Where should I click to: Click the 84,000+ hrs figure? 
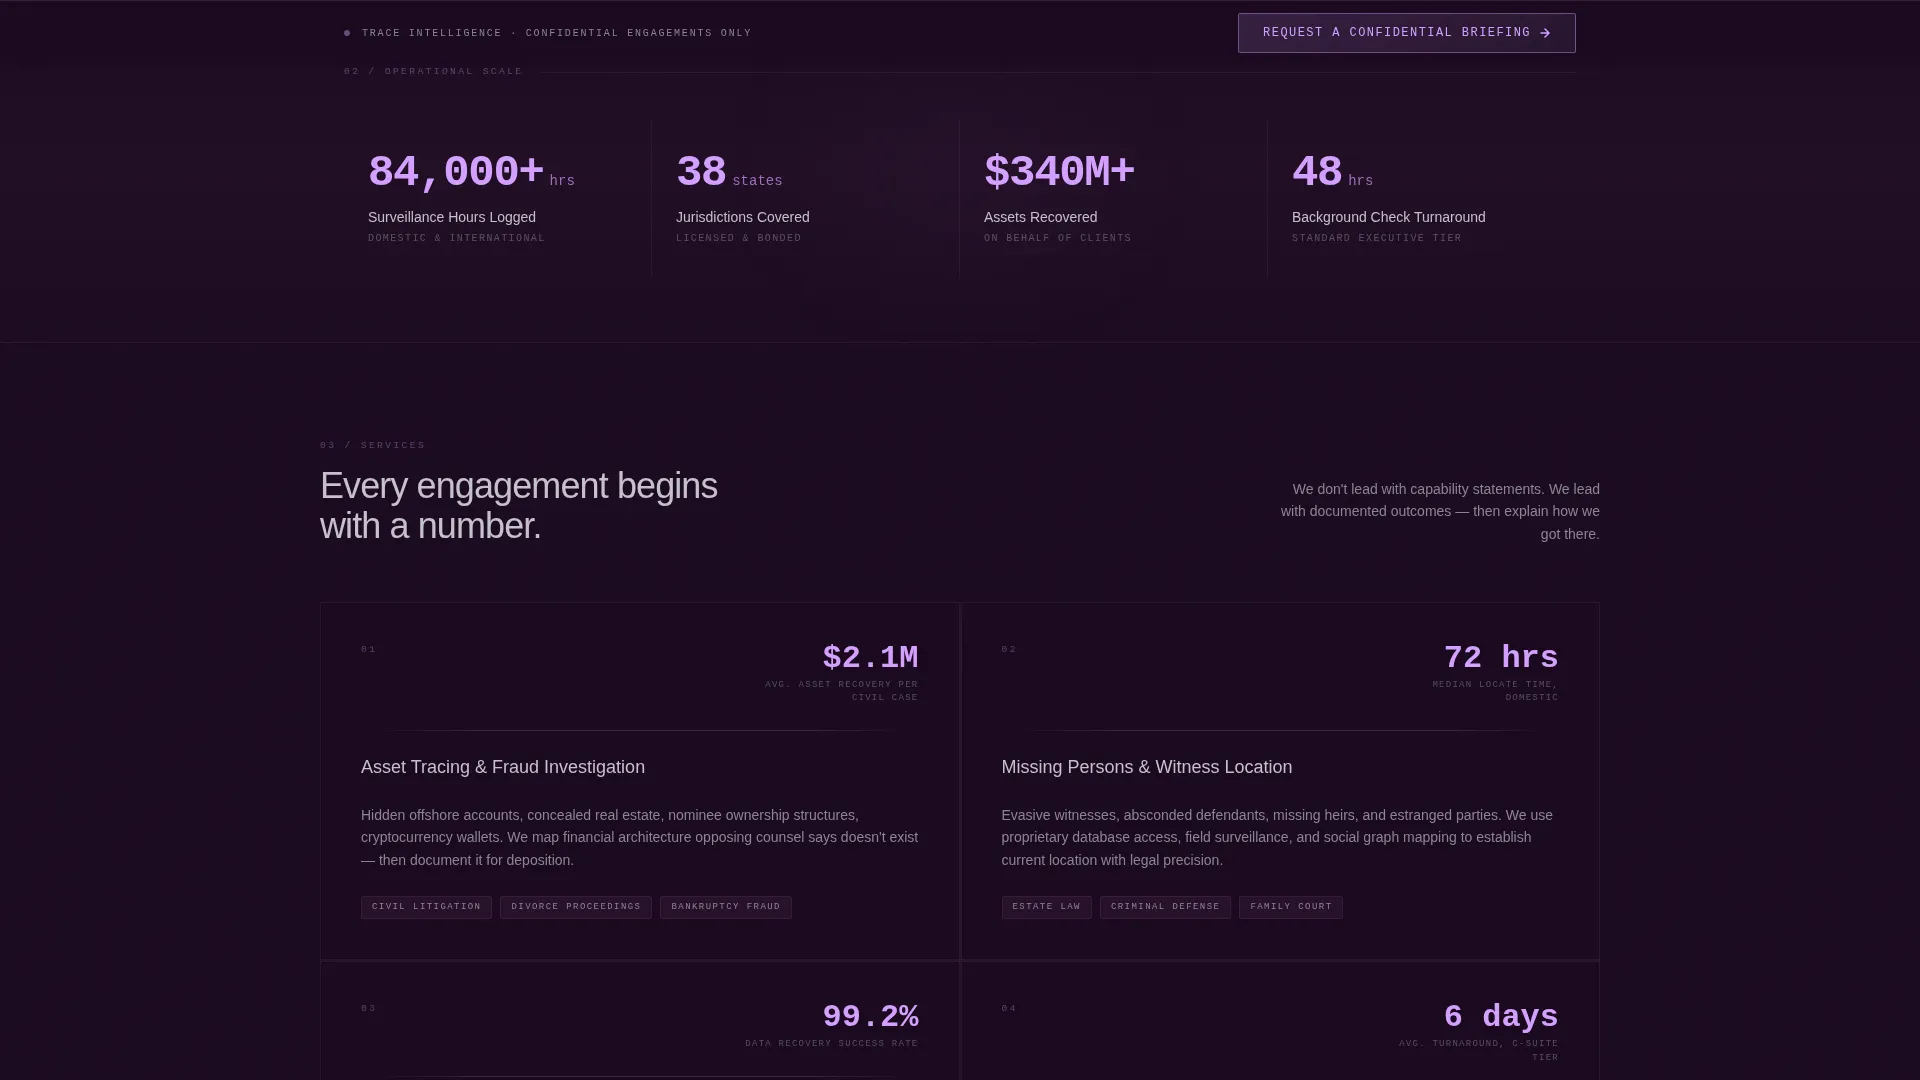coord(471,172)
